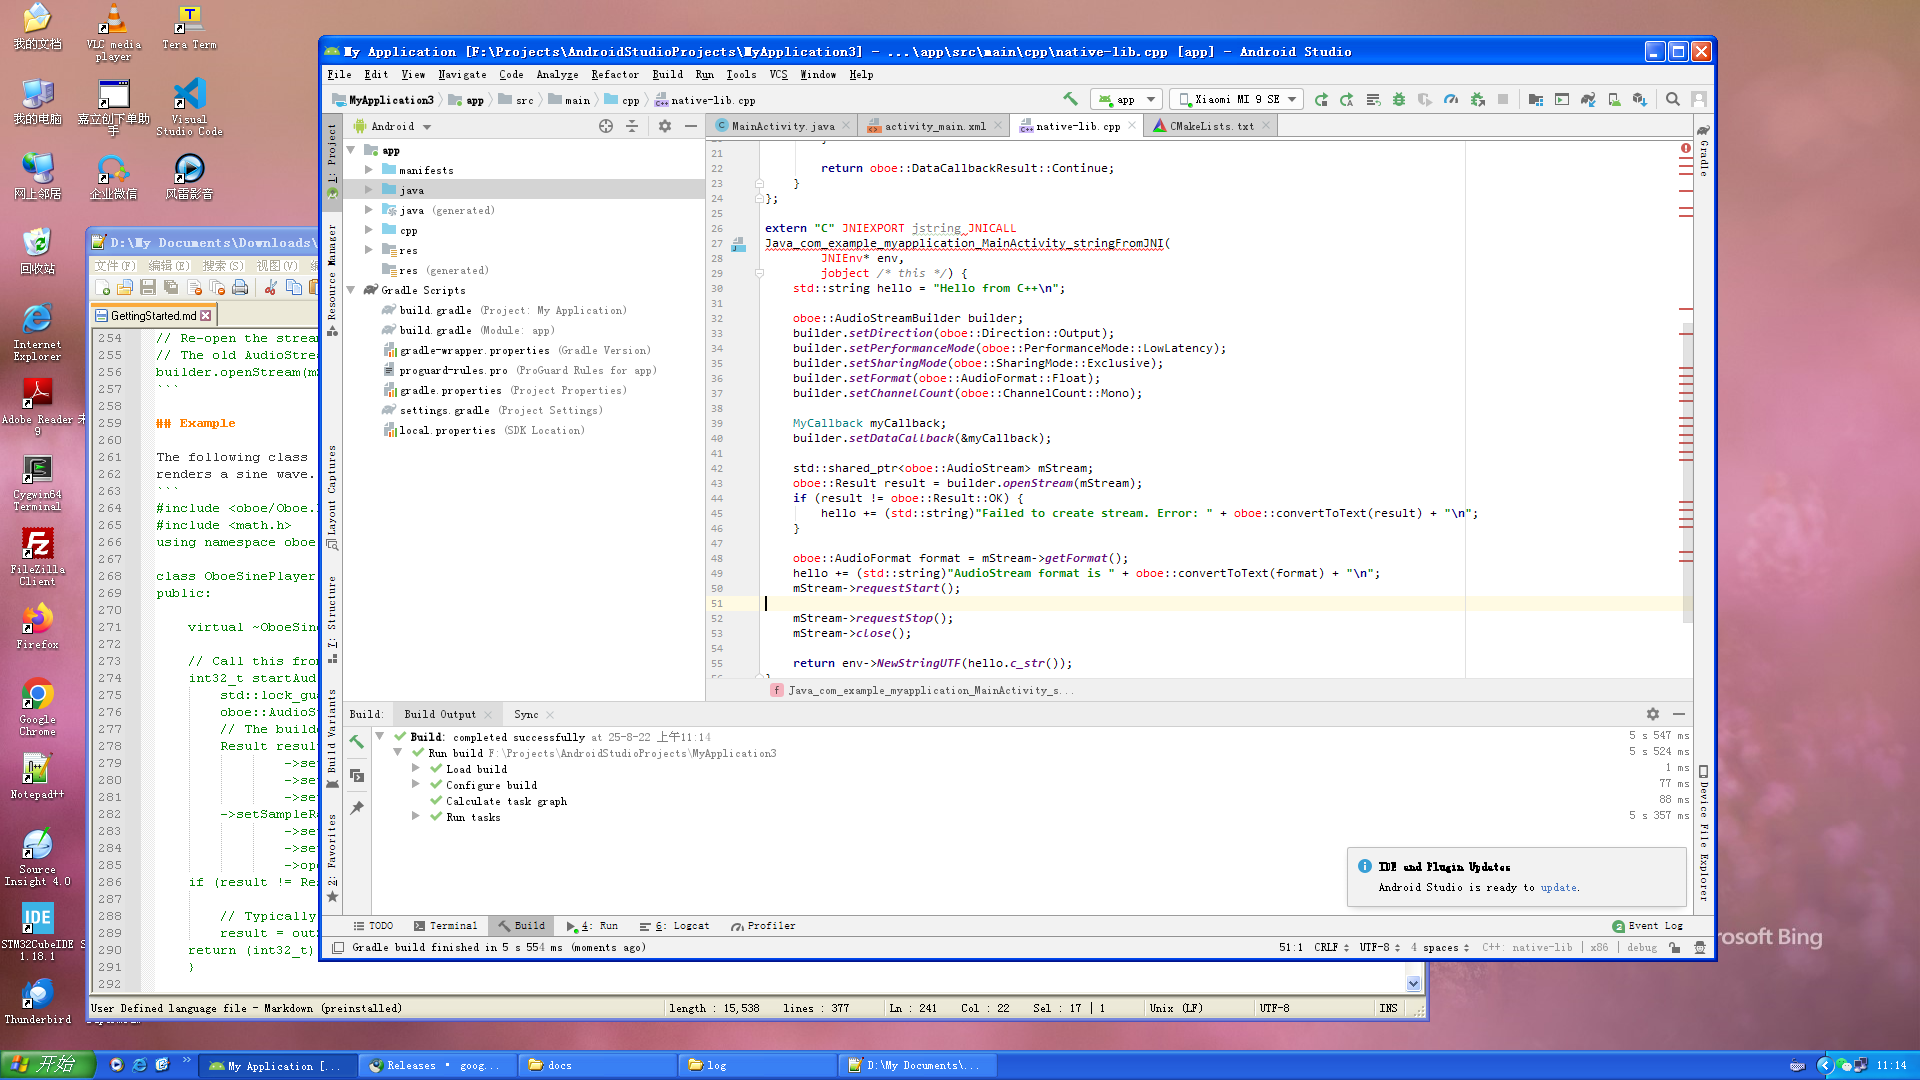Viewport: 1920px width, 1080px height.
Task: Open the Terminal tool window button
Action: point(445,925)
